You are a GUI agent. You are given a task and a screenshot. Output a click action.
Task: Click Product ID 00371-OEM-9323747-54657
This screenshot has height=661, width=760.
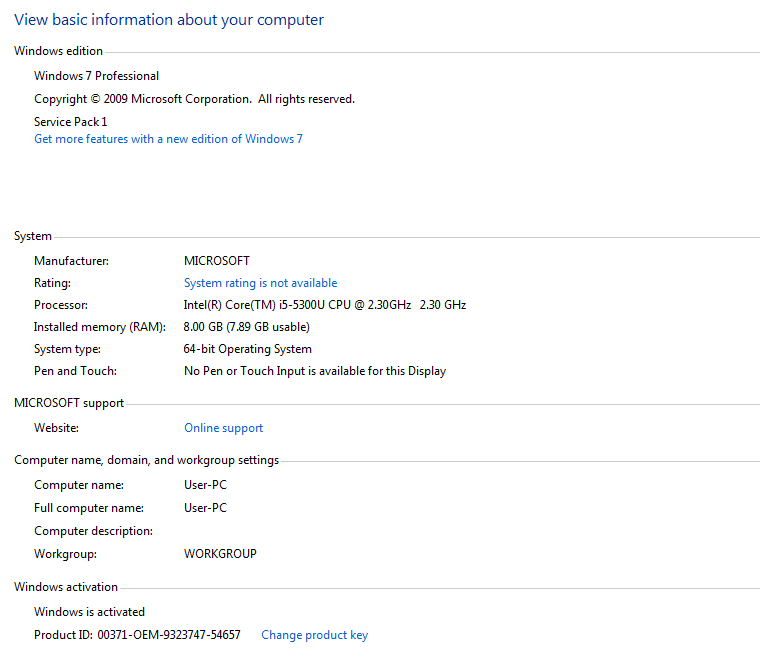coord(137,635)
